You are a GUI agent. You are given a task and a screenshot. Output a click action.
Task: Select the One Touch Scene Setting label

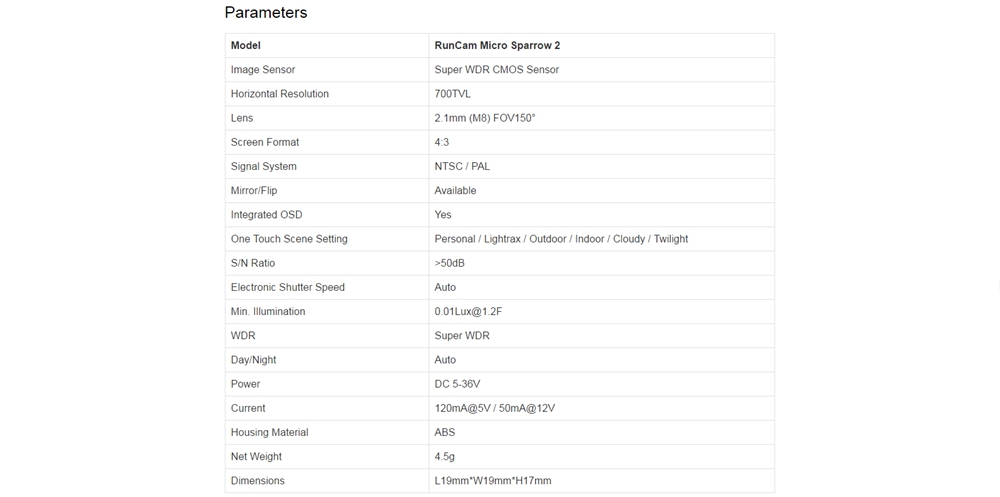pyautogui.click(x=289, y=239)
